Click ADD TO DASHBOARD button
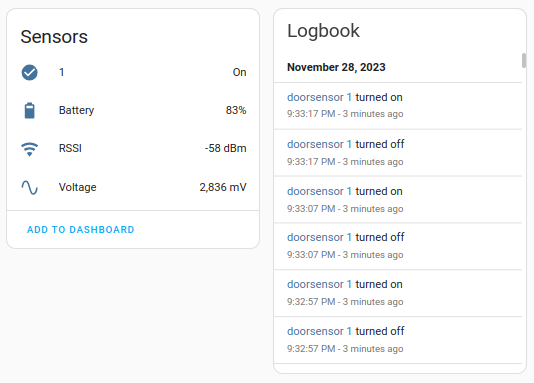 point(81,230)
